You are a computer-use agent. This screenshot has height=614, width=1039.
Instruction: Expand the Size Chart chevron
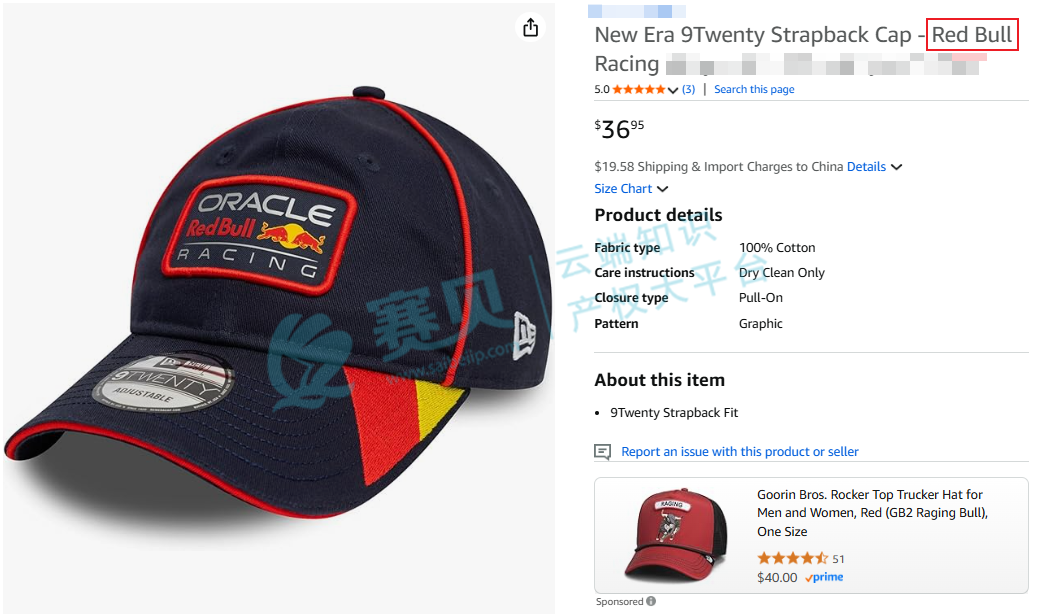[663, 189]
